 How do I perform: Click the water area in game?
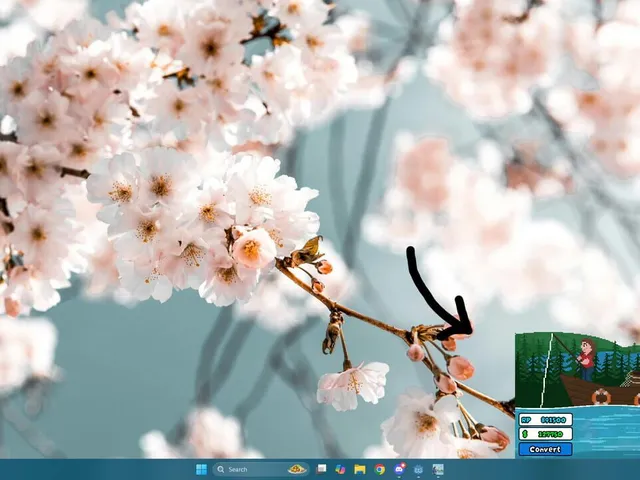[x=606, y=433]
